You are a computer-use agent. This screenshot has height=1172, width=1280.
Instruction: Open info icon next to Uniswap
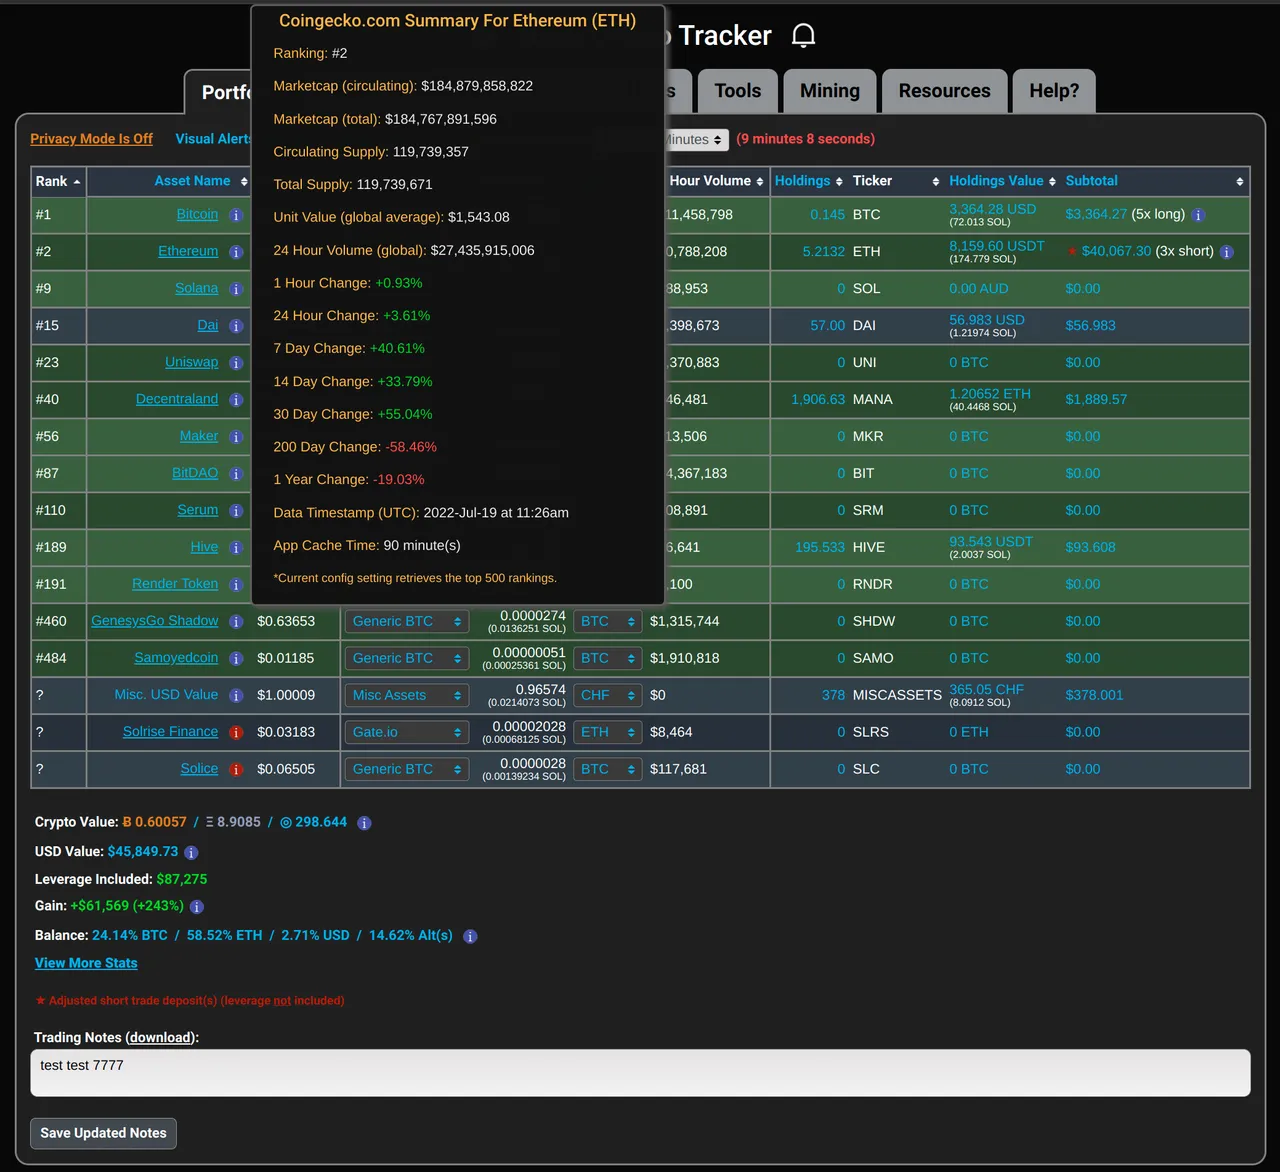pos(236,363)
